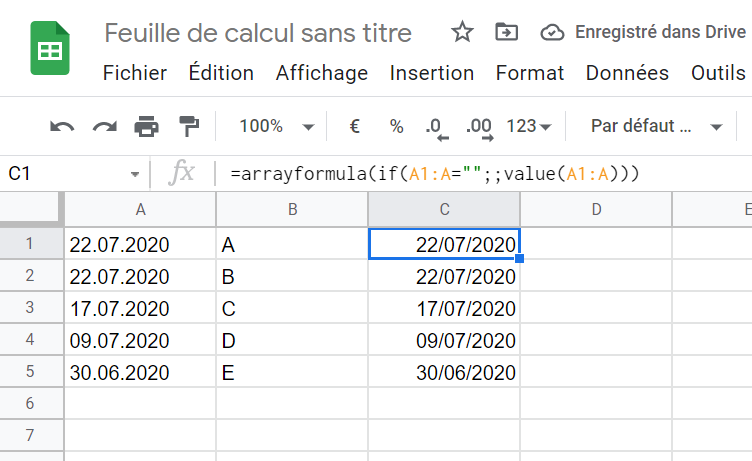Open the 123 number formats dropdown

click(x=529, y=126)
